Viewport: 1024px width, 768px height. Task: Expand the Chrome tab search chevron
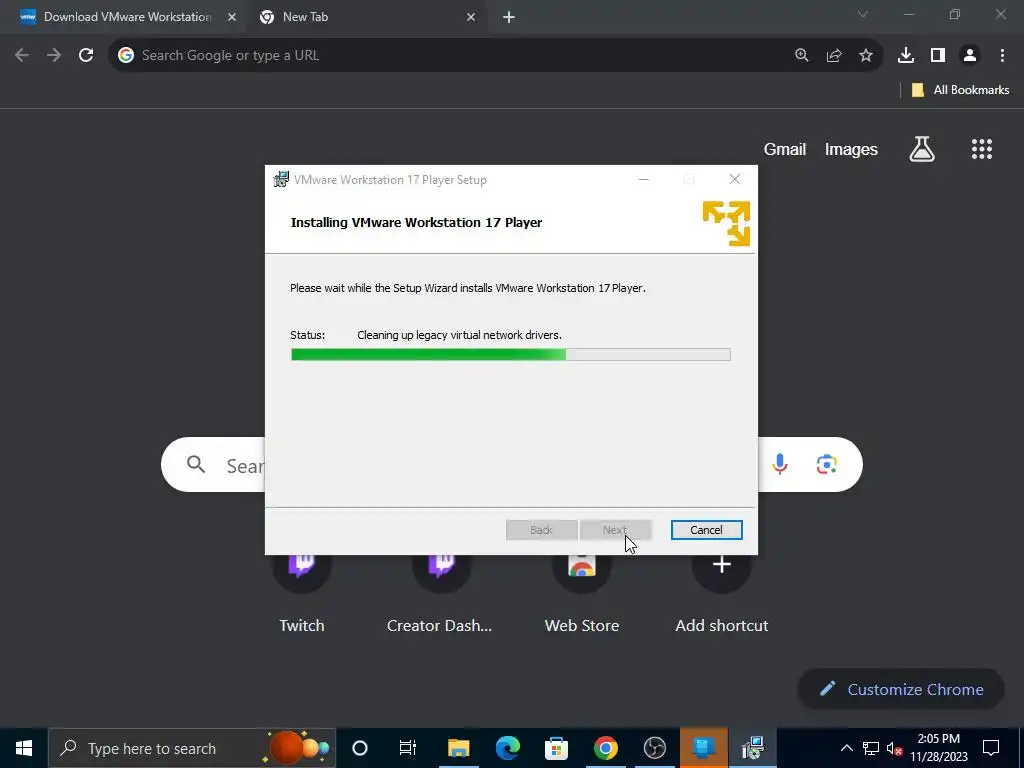pos(863,14)
